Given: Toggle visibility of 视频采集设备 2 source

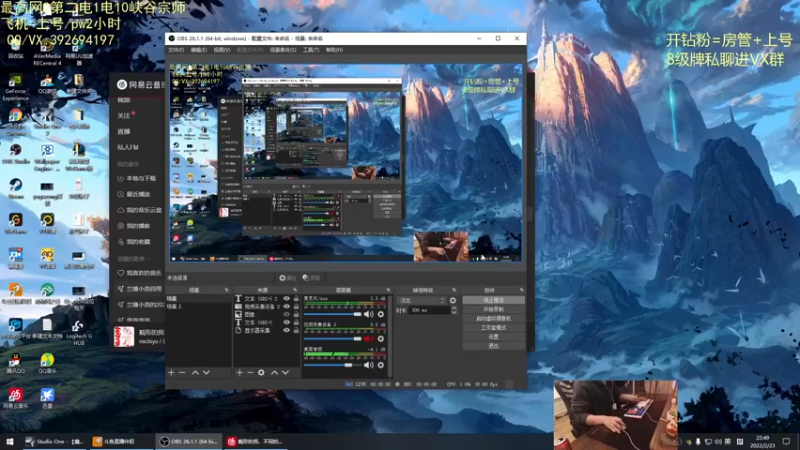Looking at the screenshot, I should [x=286, y=307].
